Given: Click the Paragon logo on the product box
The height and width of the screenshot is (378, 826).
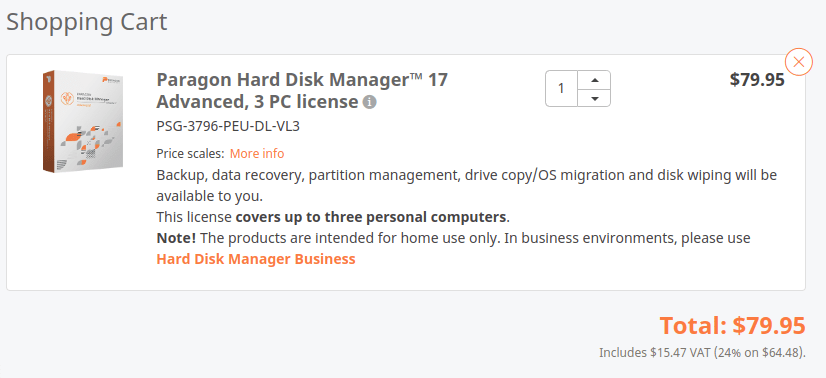Looking at the screenshot, I should [x=112, y=80].
